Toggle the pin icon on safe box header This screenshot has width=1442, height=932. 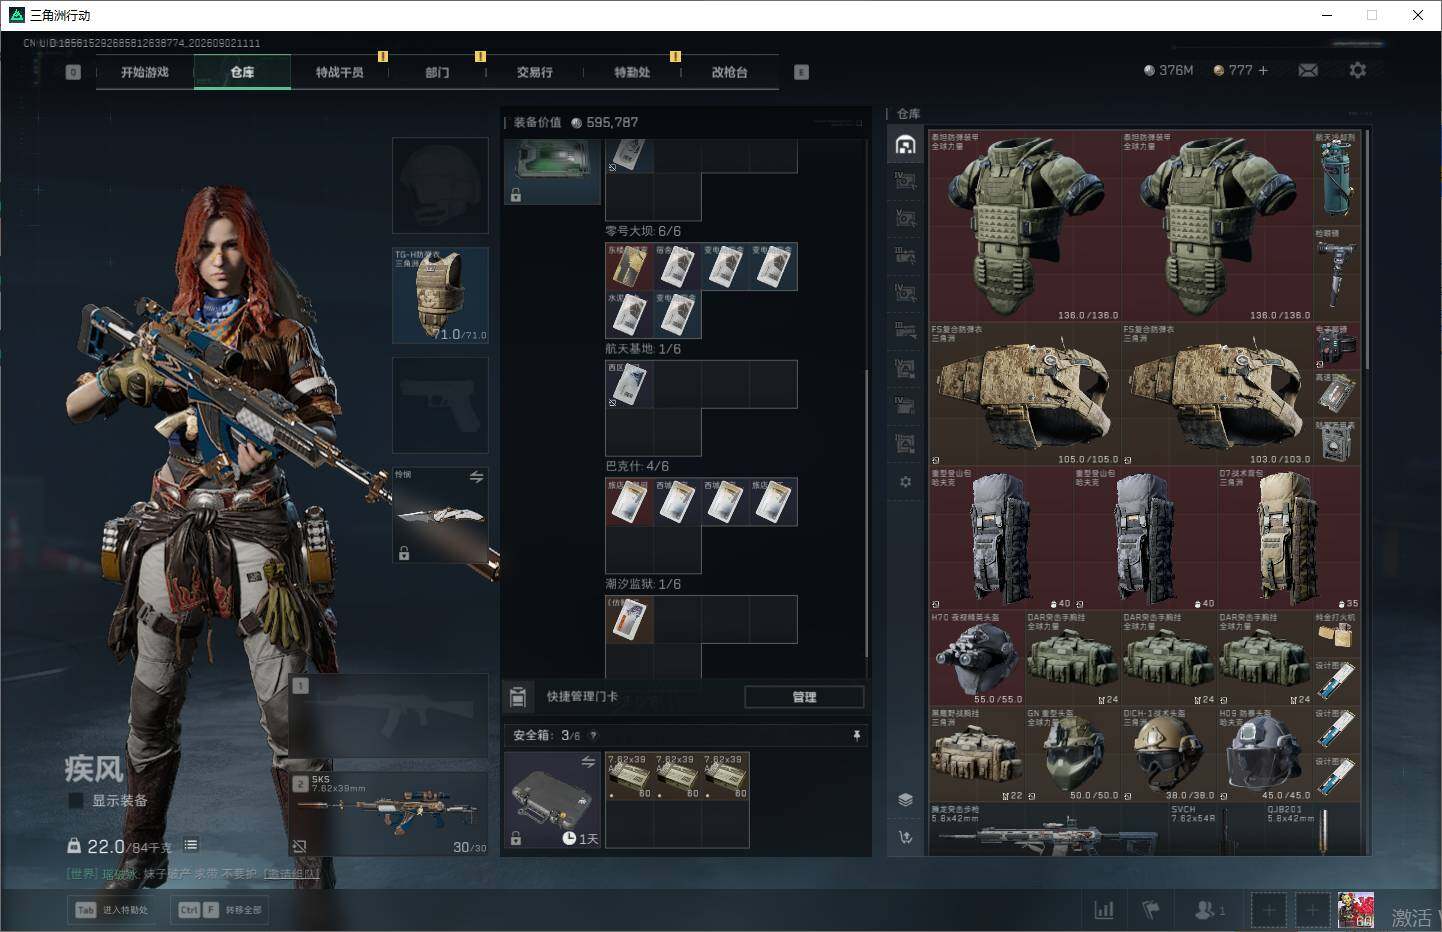pos(856,735)
